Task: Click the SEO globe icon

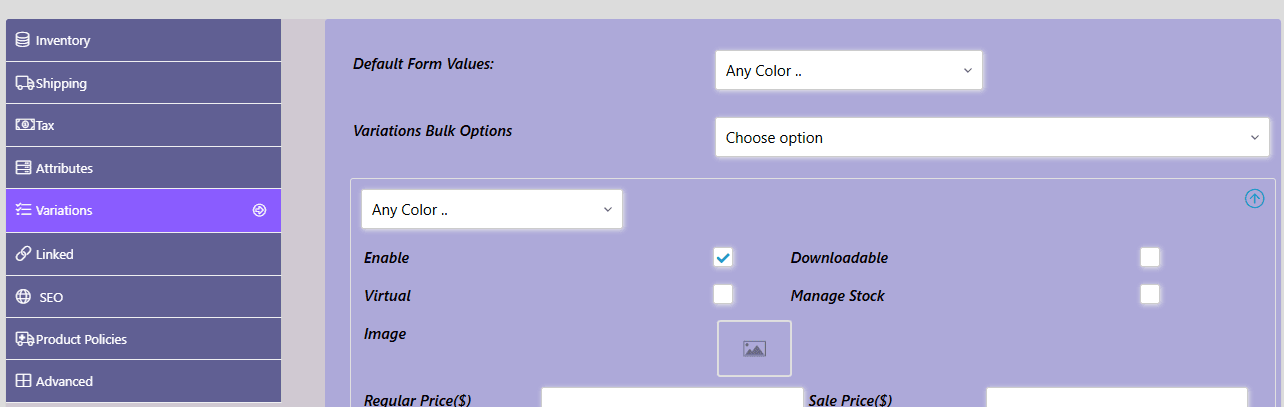Action: tap(22, 297)
